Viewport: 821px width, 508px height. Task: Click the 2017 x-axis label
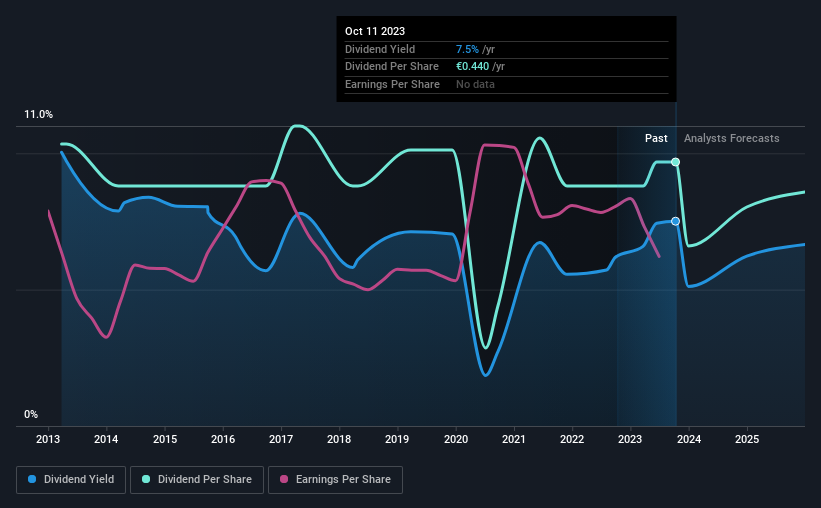(281, 439)
